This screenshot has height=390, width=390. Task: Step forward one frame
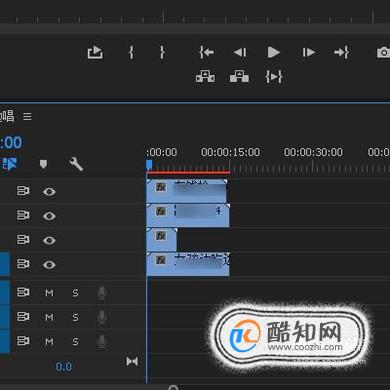tap(309, 52)
